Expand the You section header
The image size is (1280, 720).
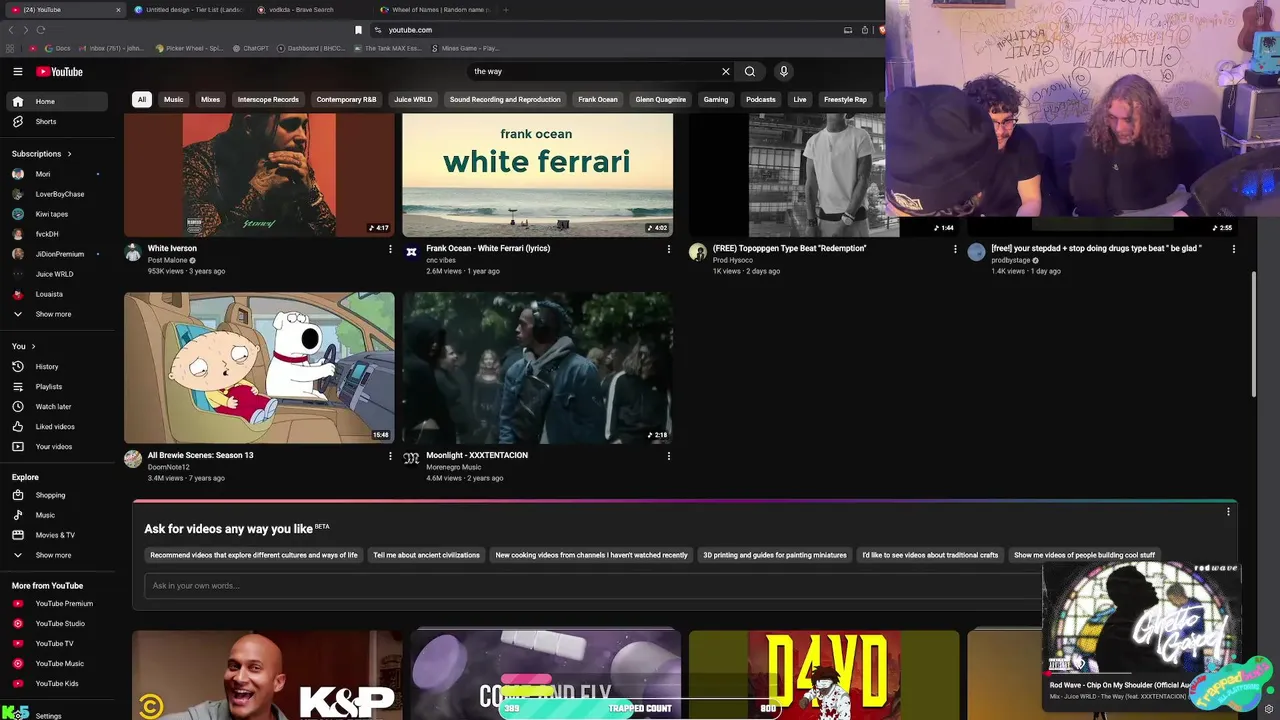[x=24, y=346]
